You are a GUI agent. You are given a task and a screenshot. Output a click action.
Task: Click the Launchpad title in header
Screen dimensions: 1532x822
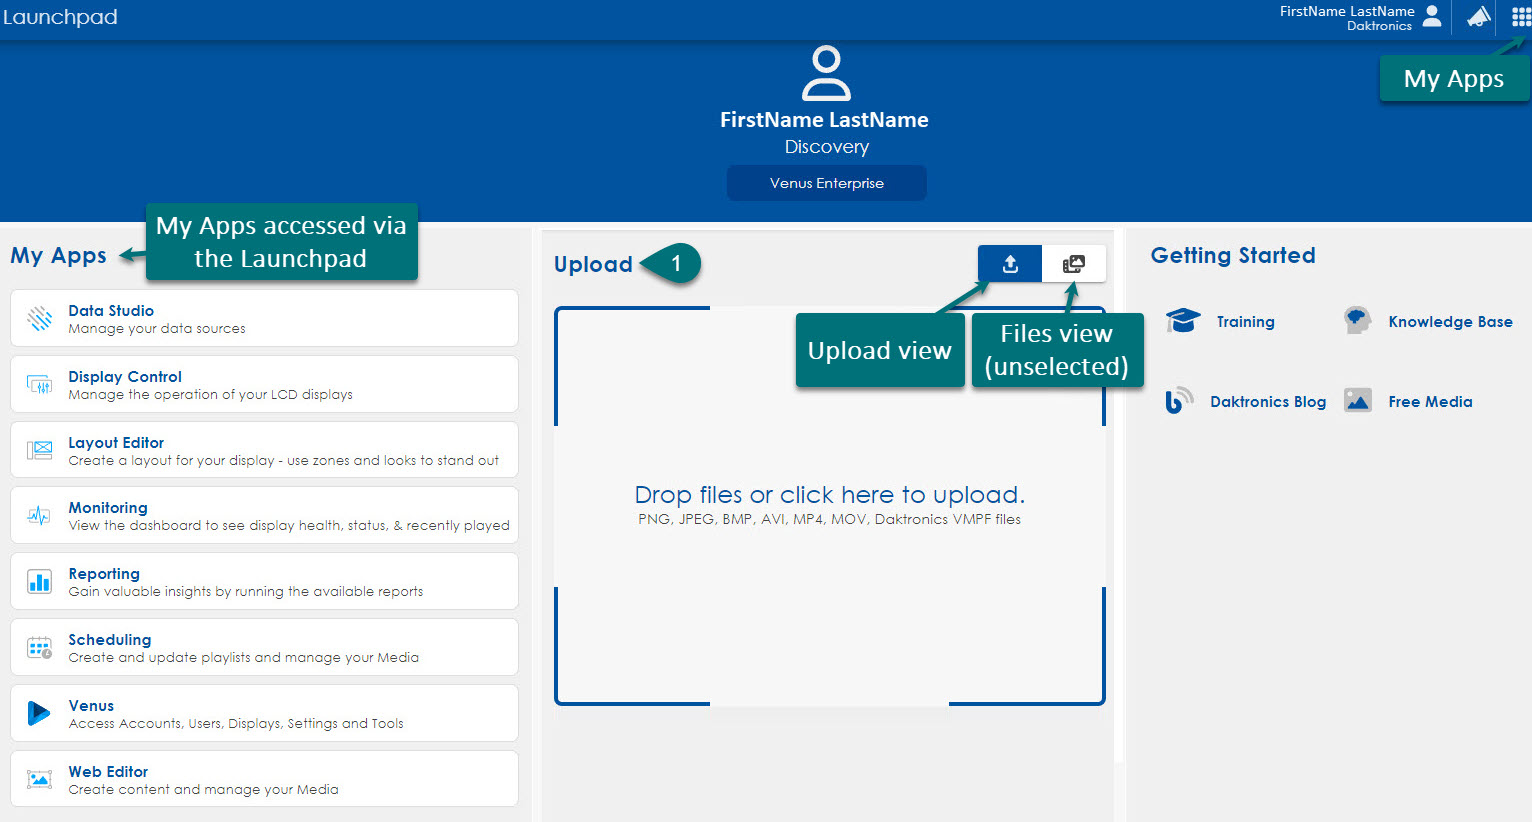(60, 17)
